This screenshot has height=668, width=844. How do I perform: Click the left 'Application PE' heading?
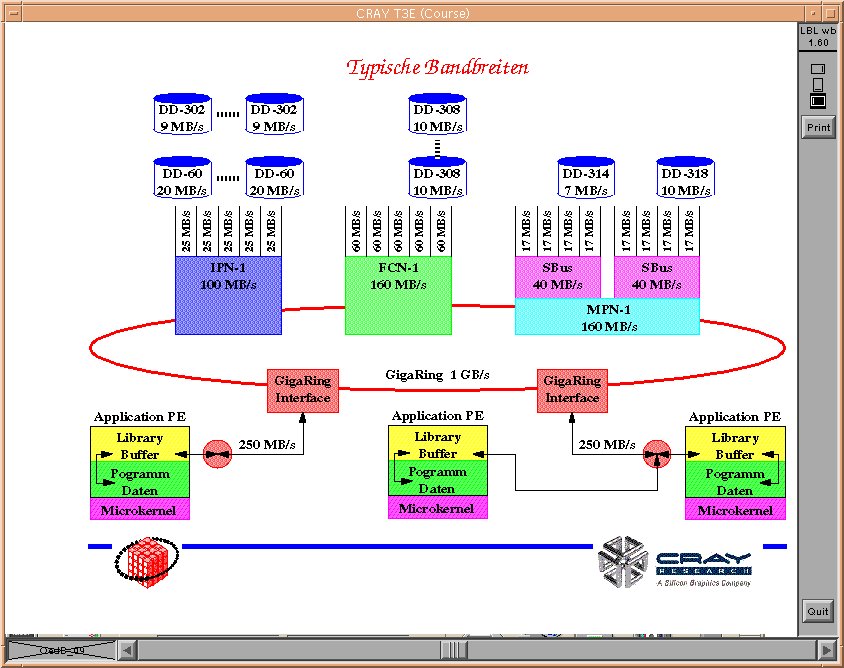click(140, 417)
